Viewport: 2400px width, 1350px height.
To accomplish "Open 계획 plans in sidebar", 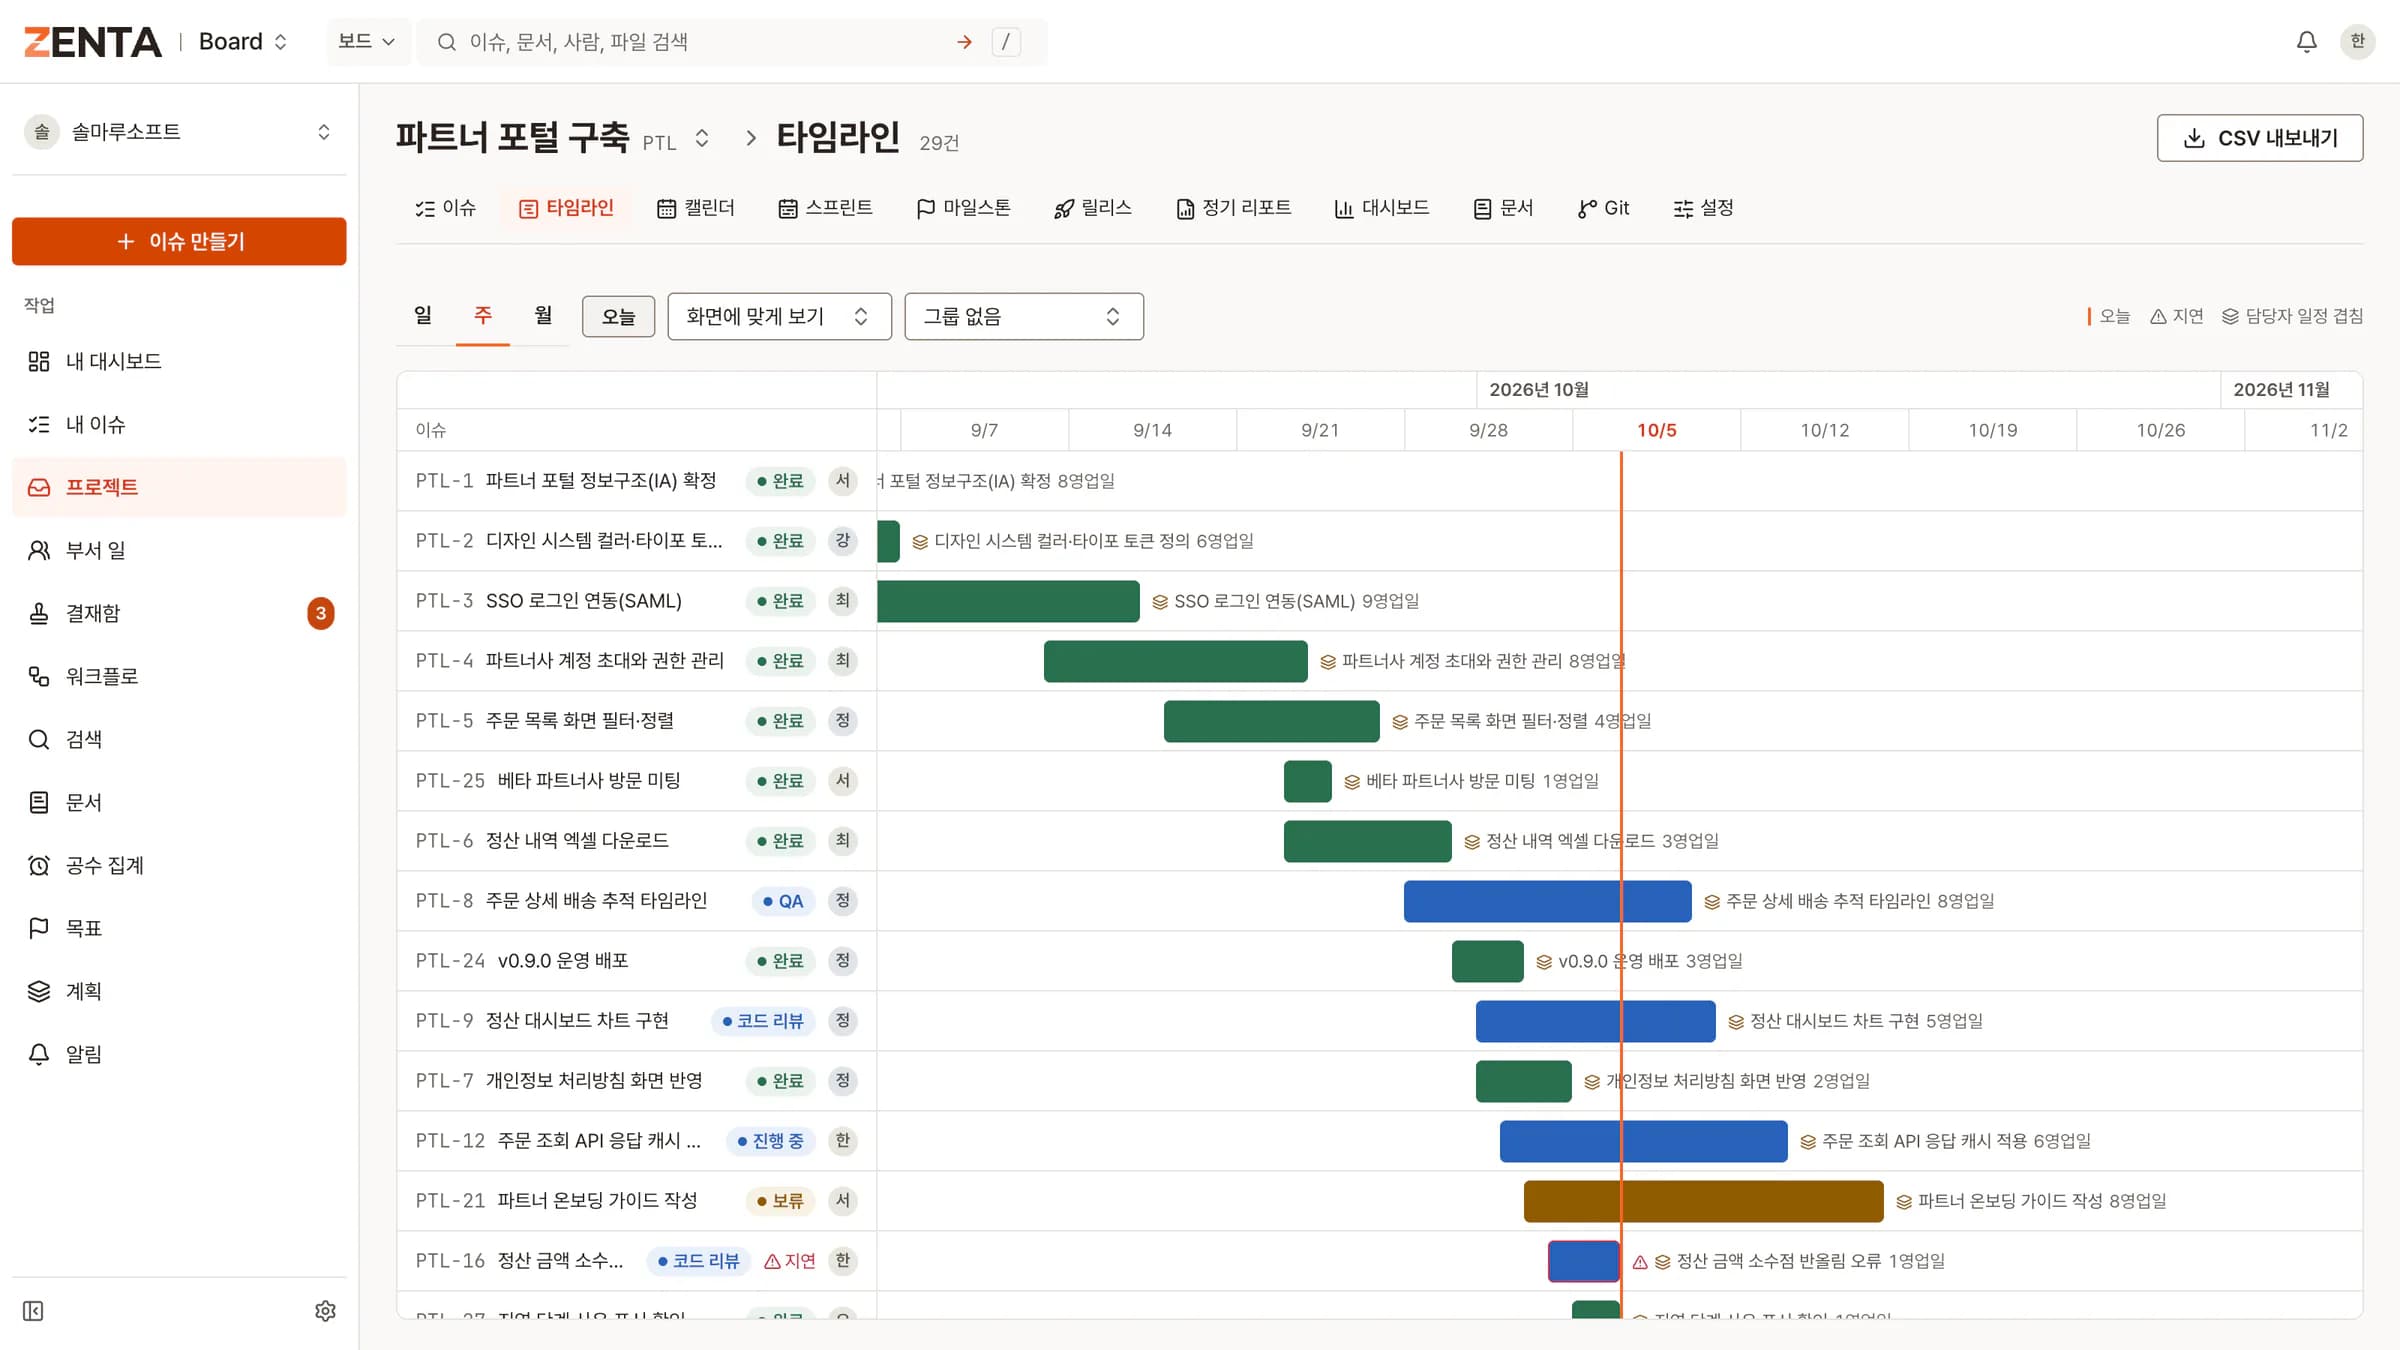I will [179, 991].
